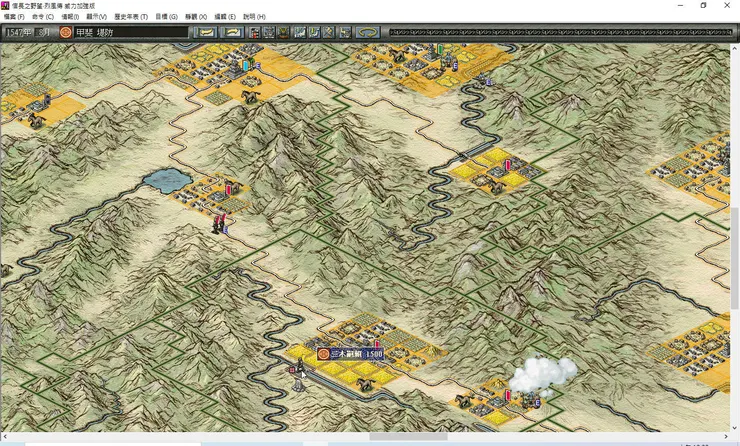This screenshot has width=740, height=446.
Task: Open the (X) menu
Action: 195,17
